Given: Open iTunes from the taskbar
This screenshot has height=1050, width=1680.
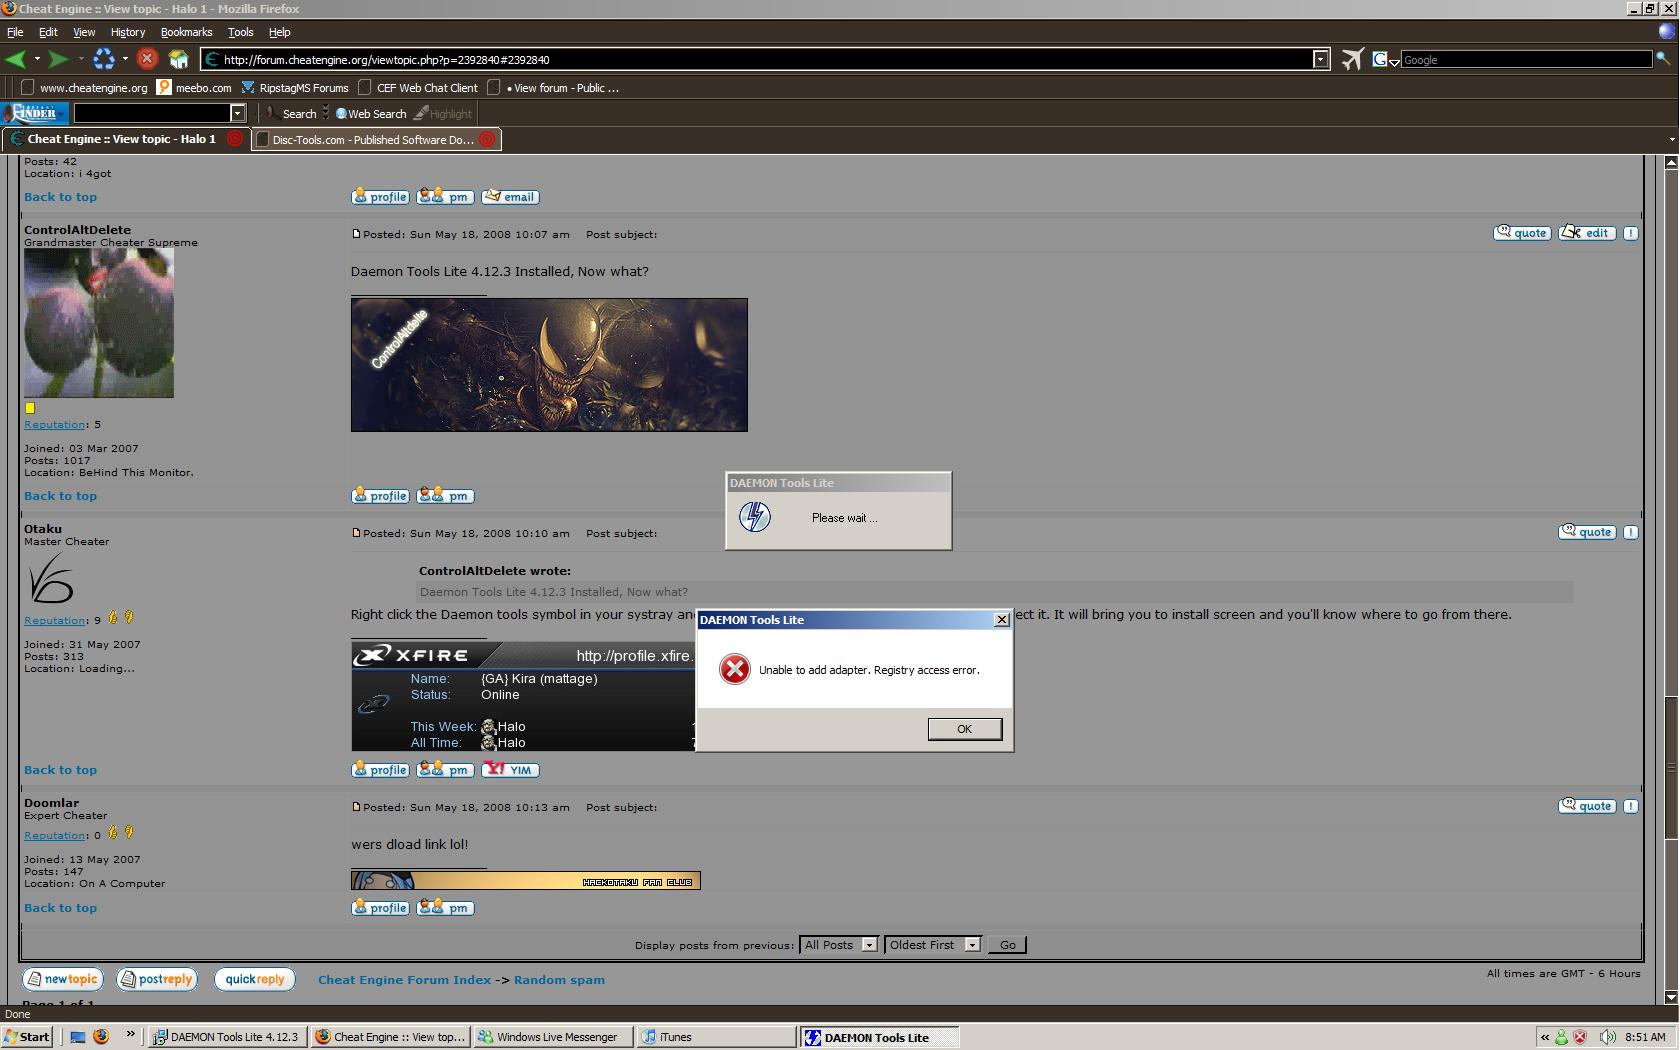Looking at the screenshot, I should 716,1037.
